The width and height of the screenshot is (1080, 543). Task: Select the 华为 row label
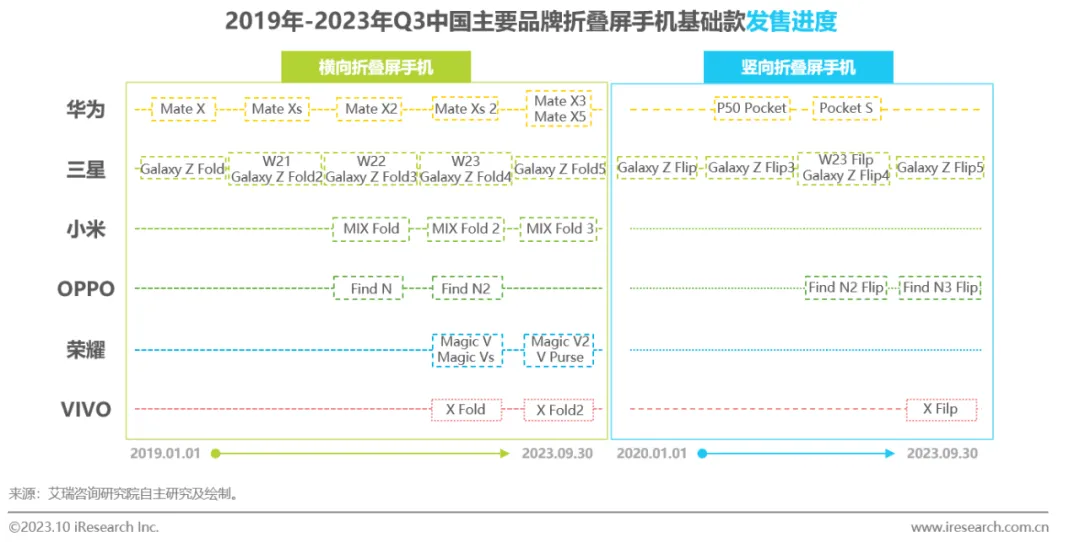85,109
